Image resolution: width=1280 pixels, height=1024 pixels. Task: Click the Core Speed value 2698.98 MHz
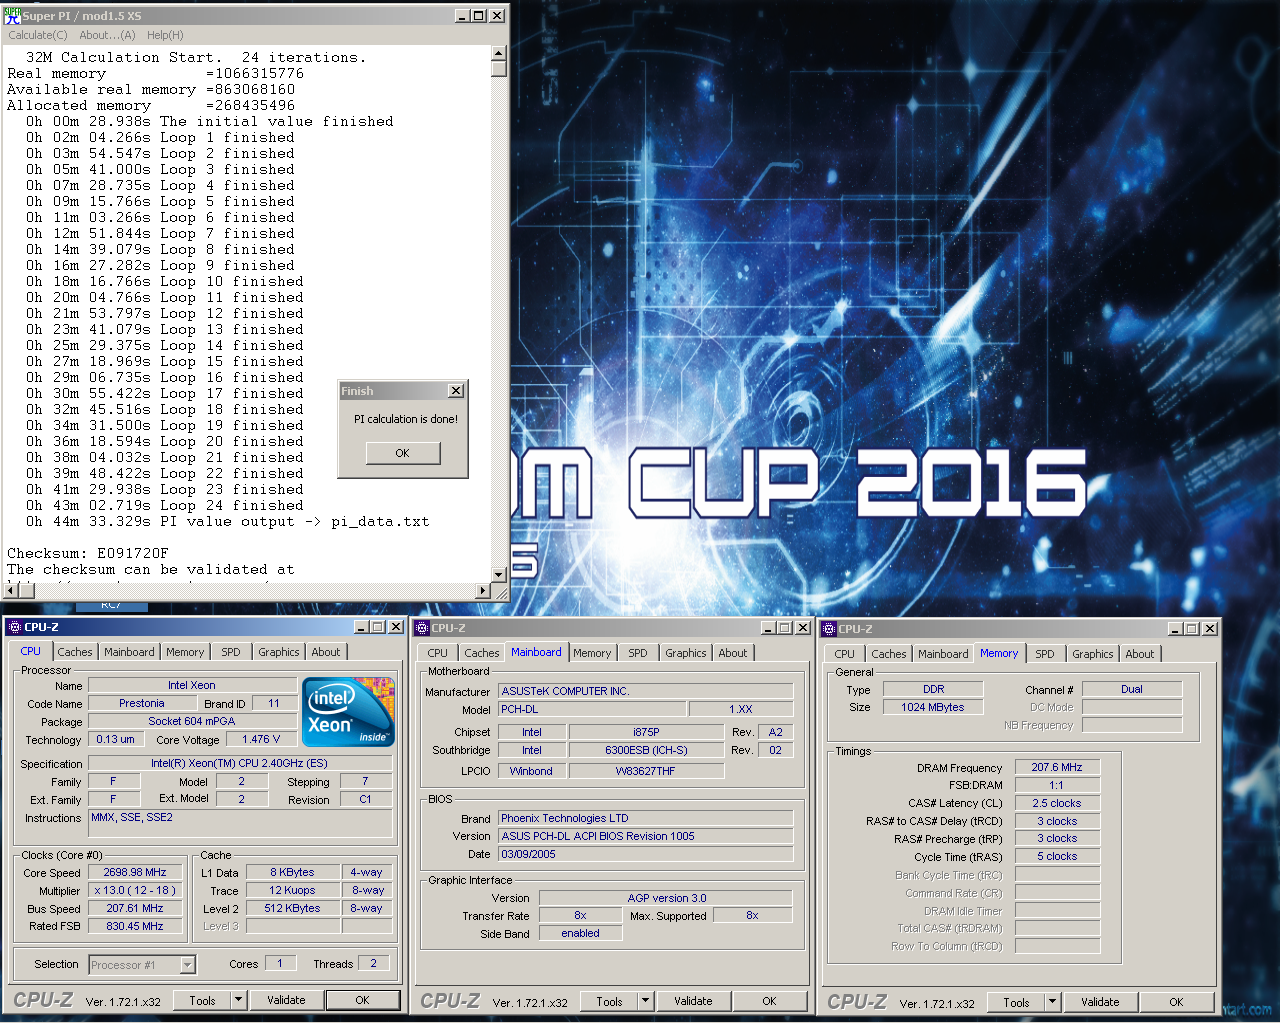click(135, 872)
